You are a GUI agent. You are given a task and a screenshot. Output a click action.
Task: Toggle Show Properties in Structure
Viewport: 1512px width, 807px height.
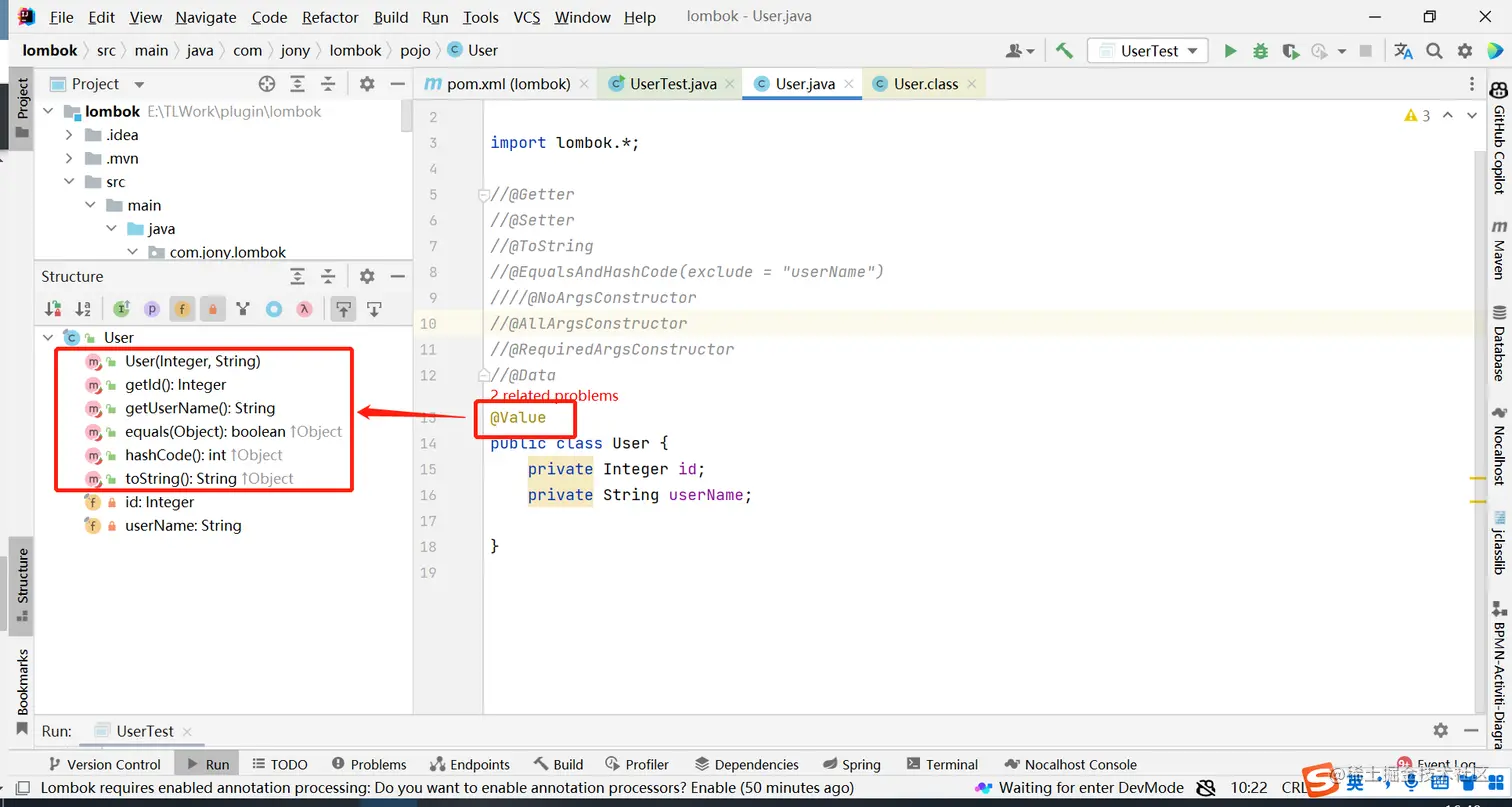coord(152,309)
